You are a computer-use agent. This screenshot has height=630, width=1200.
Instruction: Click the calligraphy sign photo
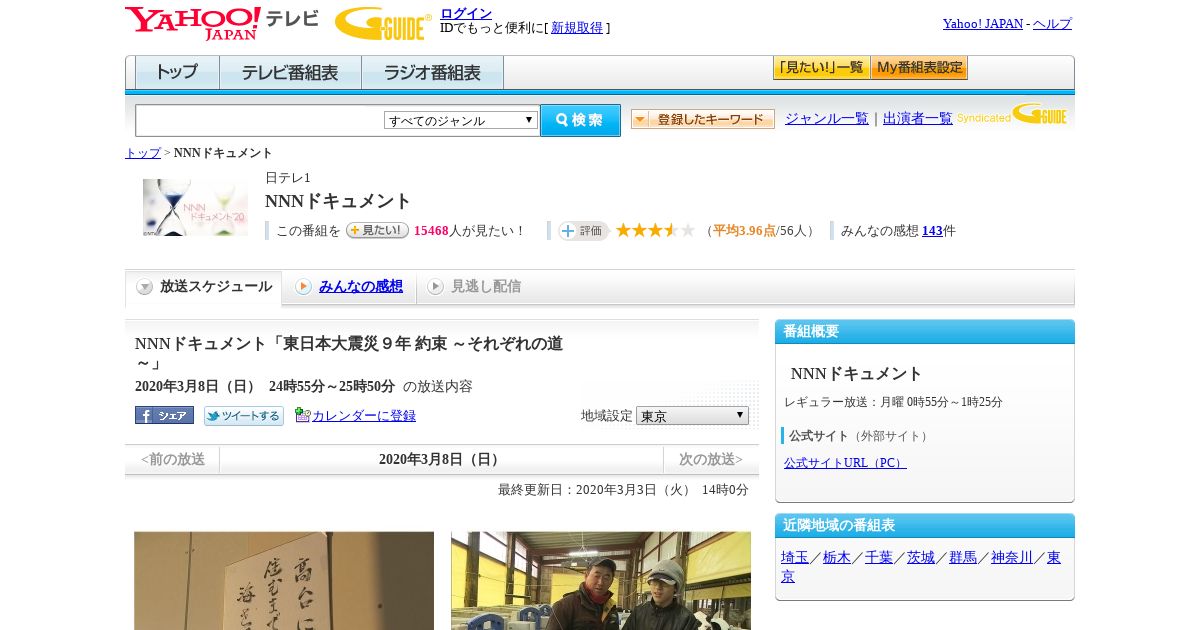(284, 581)
